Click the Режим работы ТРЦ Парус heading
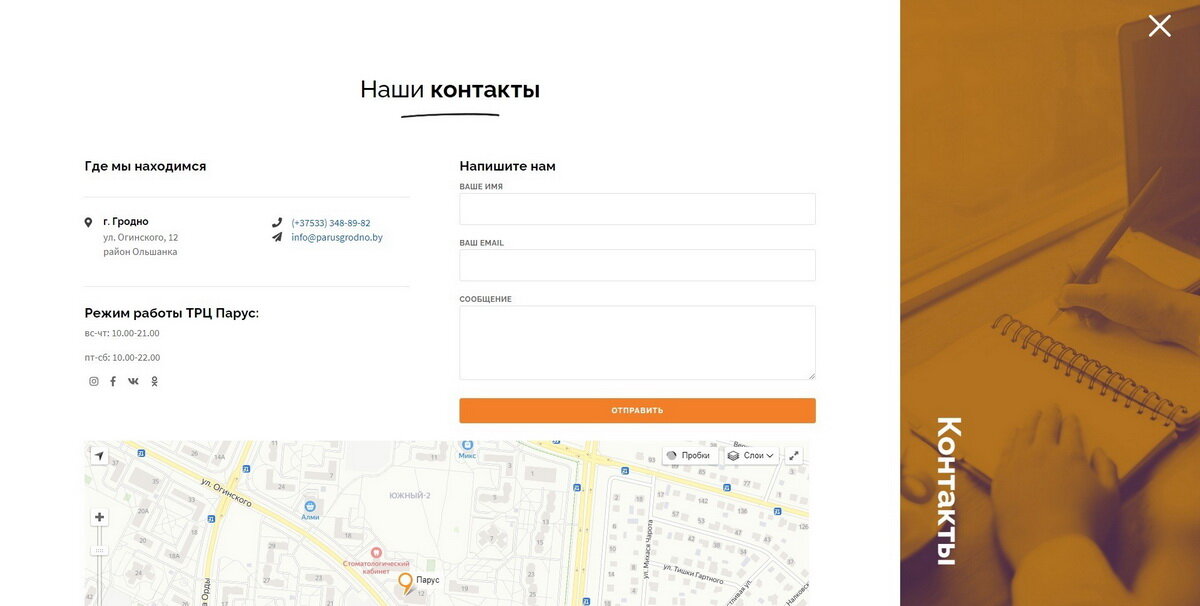Image resolution: width=1200 pixels, height=606 pixels. click(171, 313)
